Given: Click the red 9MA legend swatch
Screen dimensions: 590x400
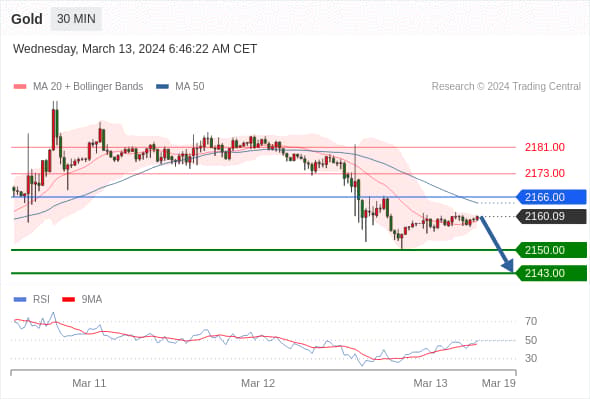Looking at the screenshot, I should [x=68, y=300].
